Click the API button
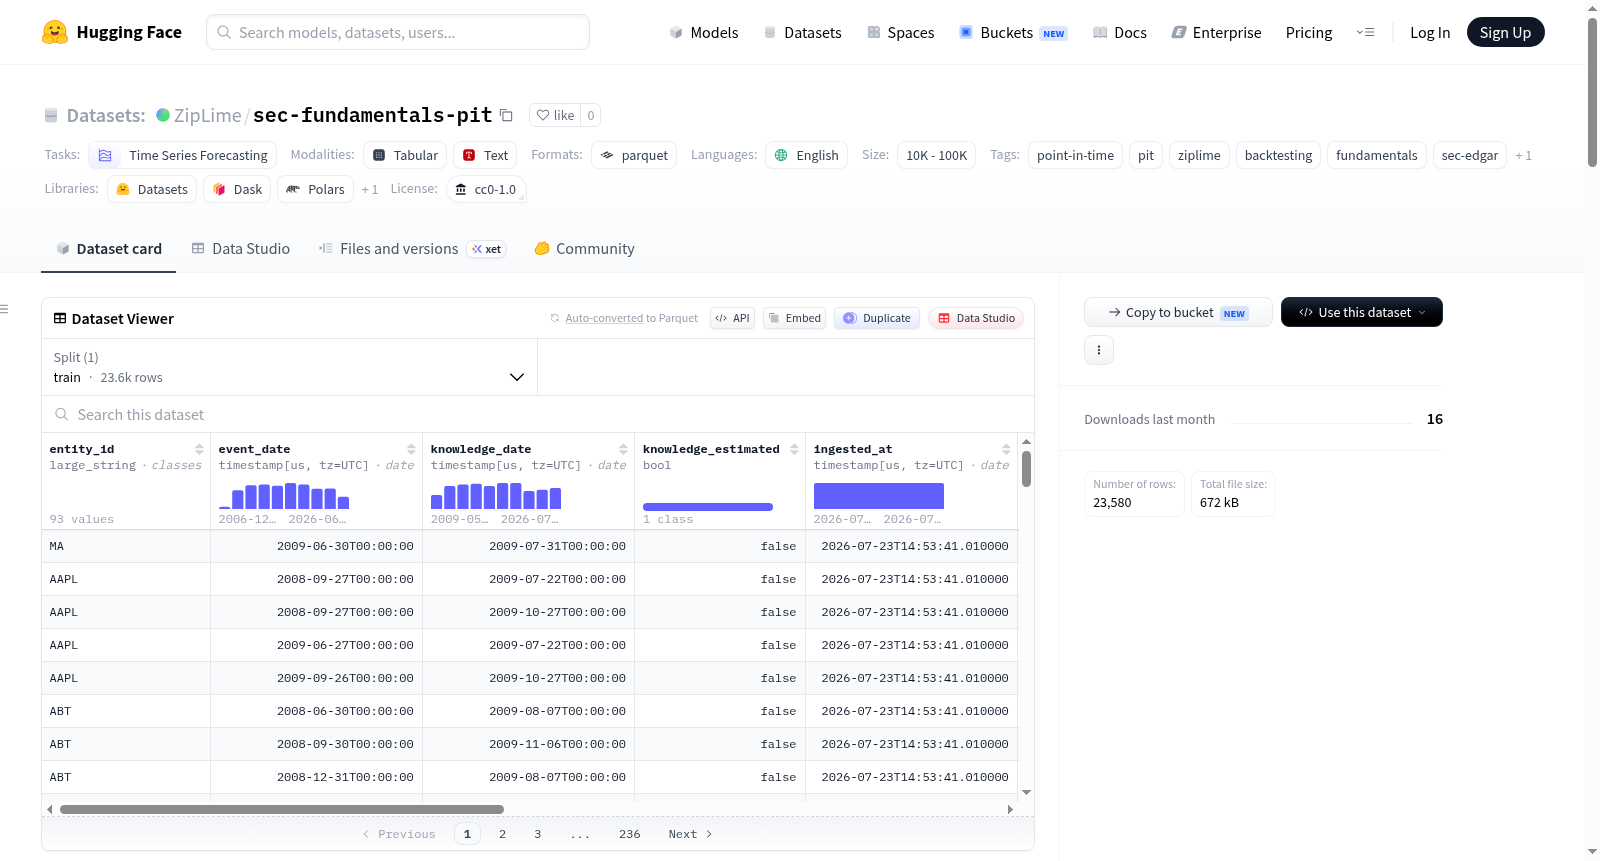 click(732, 318)
